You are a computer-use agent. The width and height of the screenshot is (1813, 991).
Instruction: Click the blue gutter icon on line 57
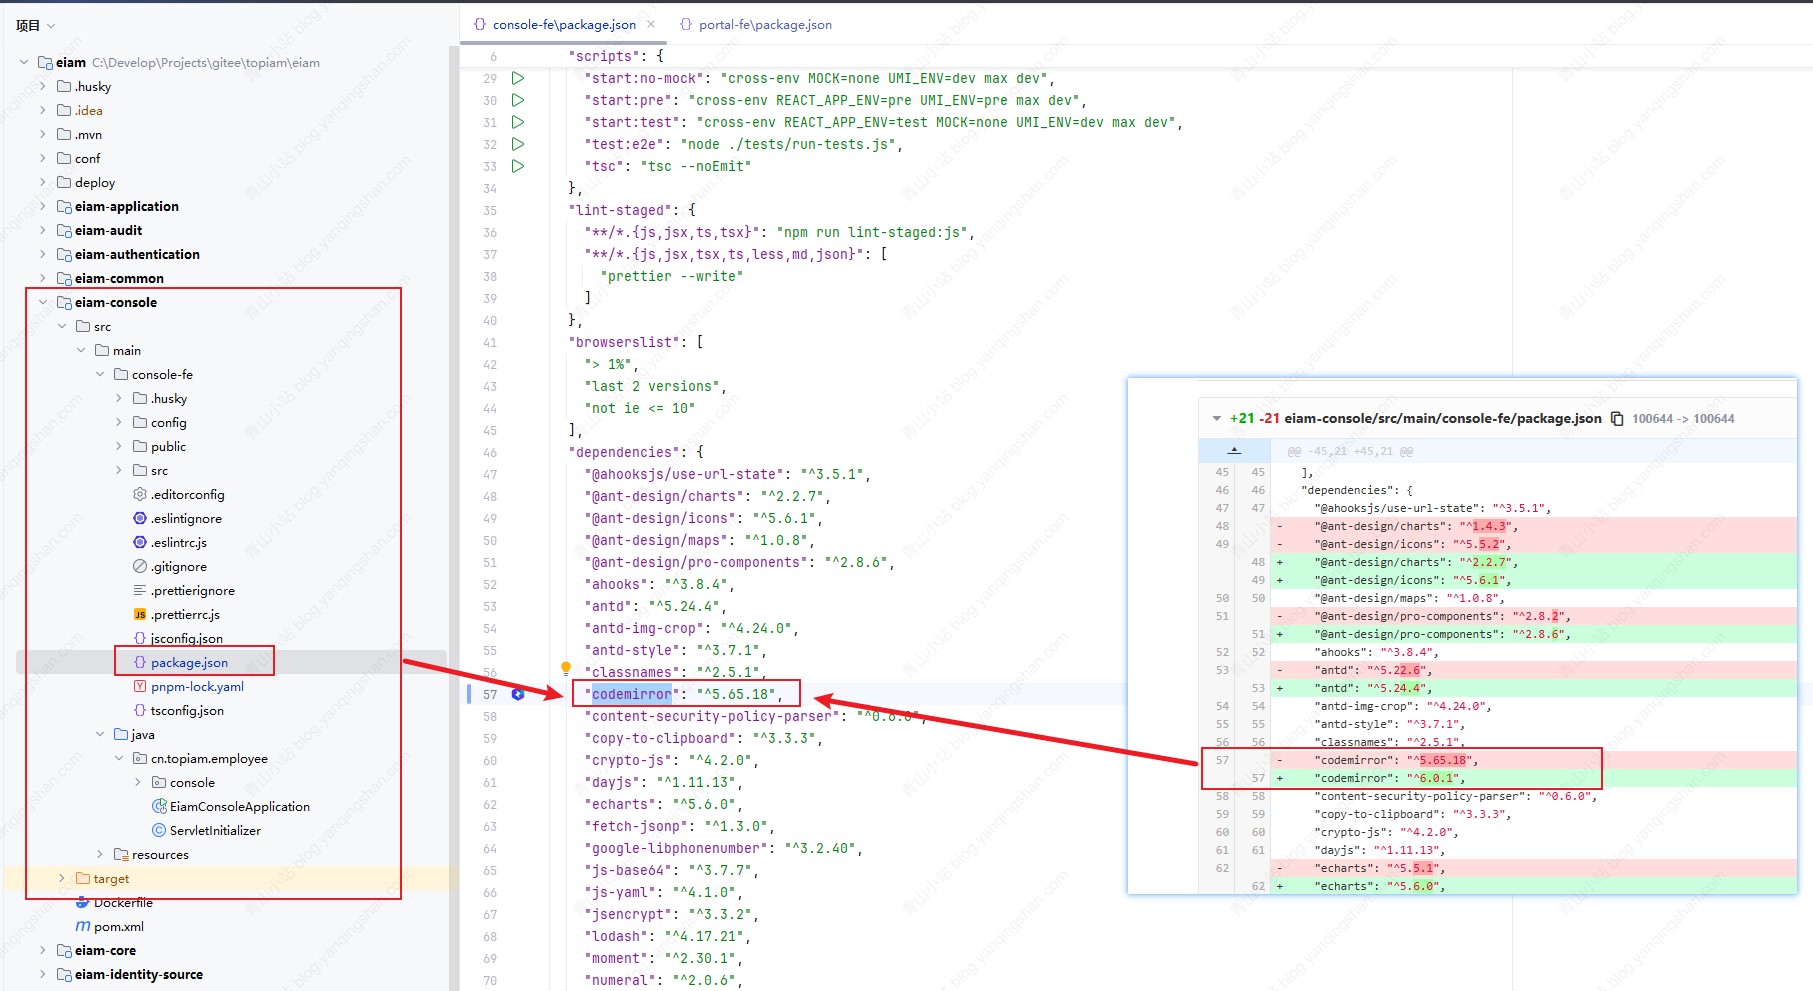point(518,694)
